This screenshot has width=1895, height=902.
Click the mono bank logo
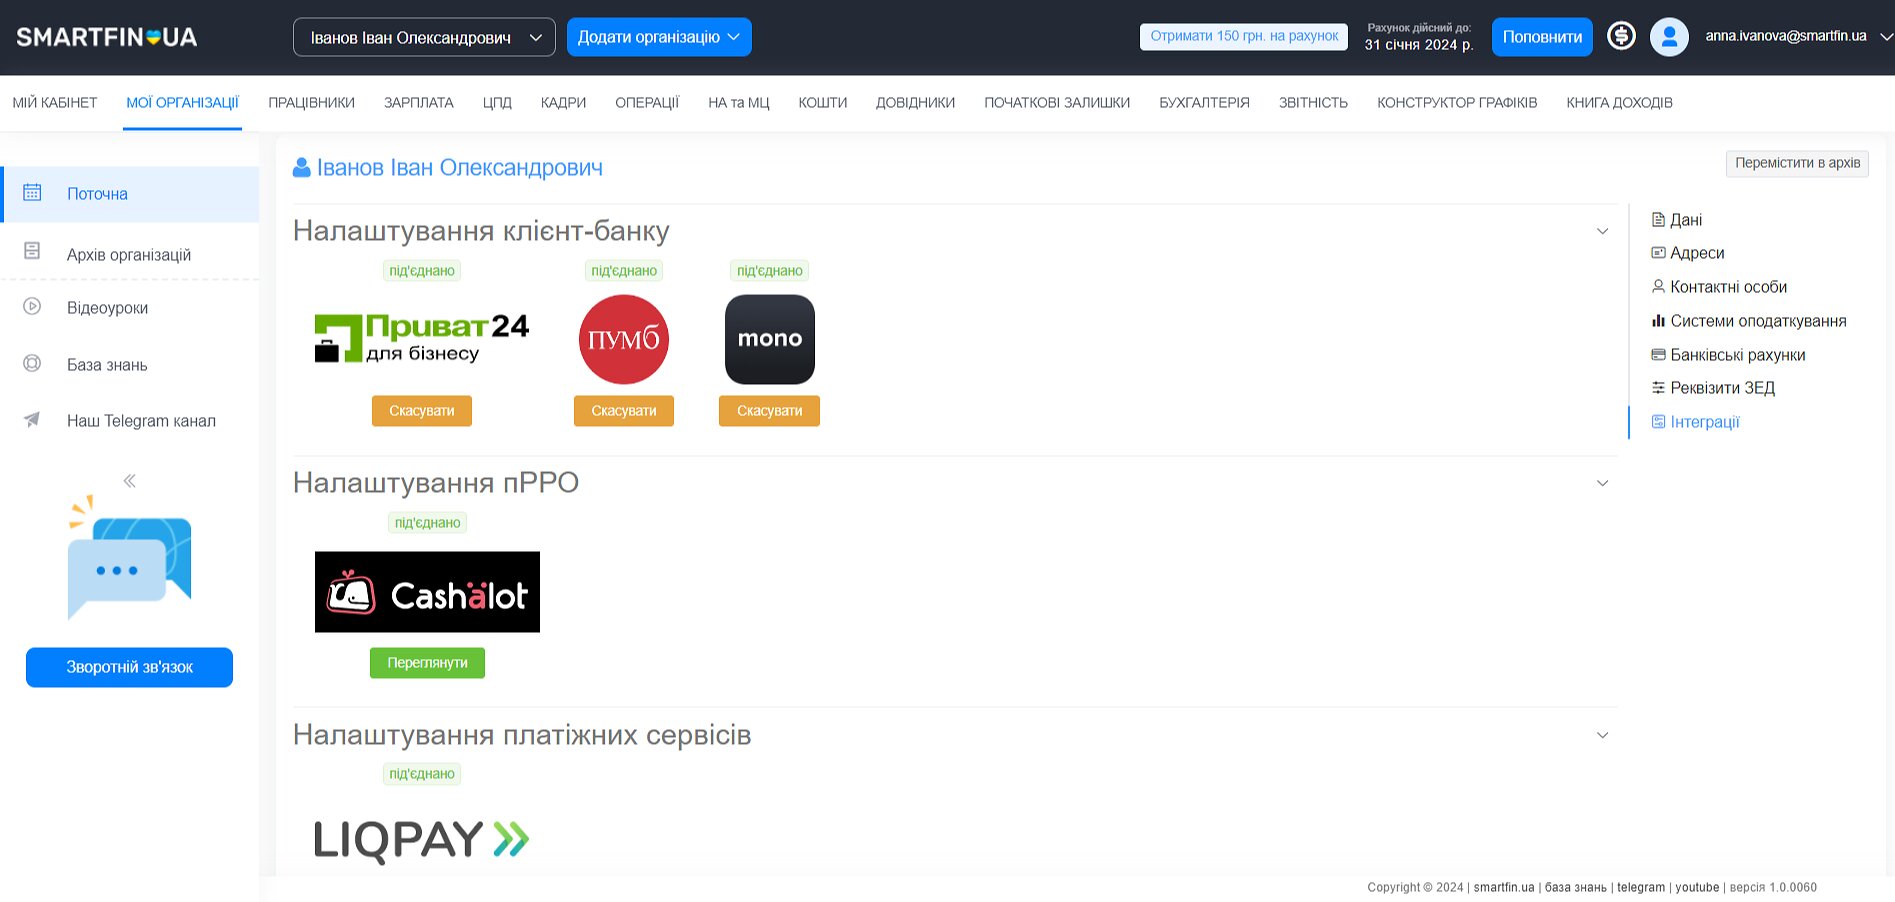coord(770,339)
